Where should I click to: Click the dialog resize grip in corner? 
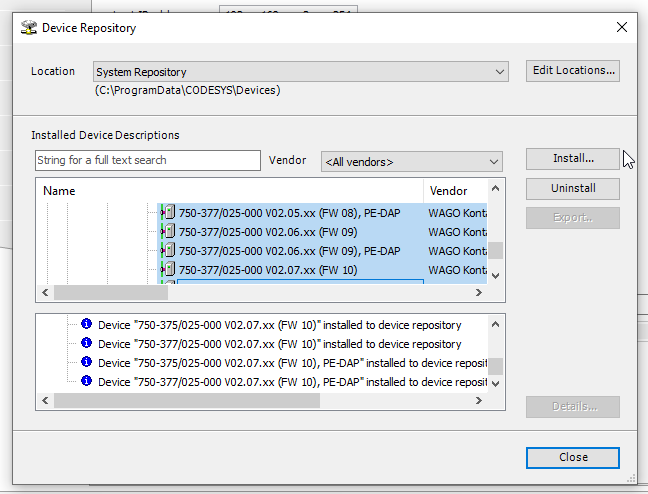coord(631,479)
